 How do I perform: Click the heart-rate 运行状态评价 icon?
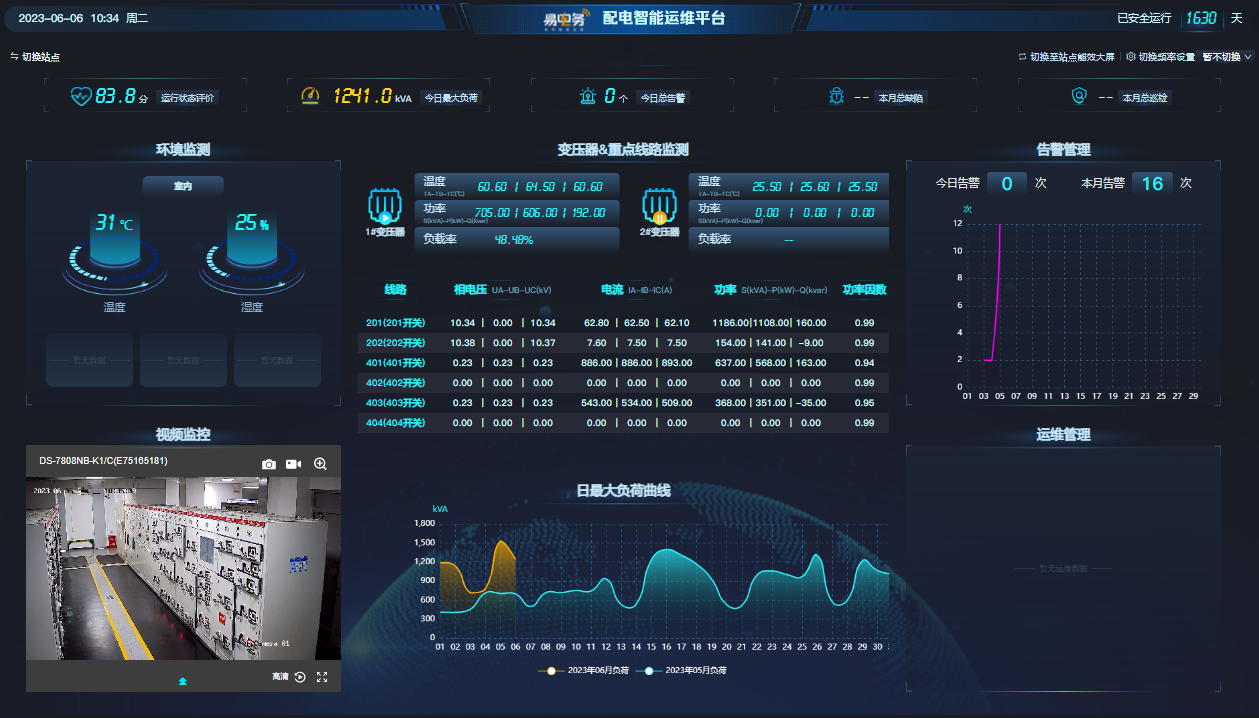[x=81, y=96]
